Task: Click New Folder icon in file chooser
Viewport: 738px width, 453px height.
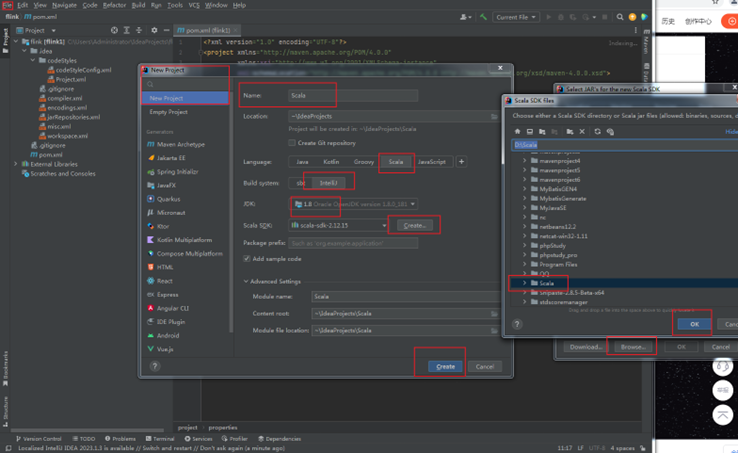Action: coord(570,131)
